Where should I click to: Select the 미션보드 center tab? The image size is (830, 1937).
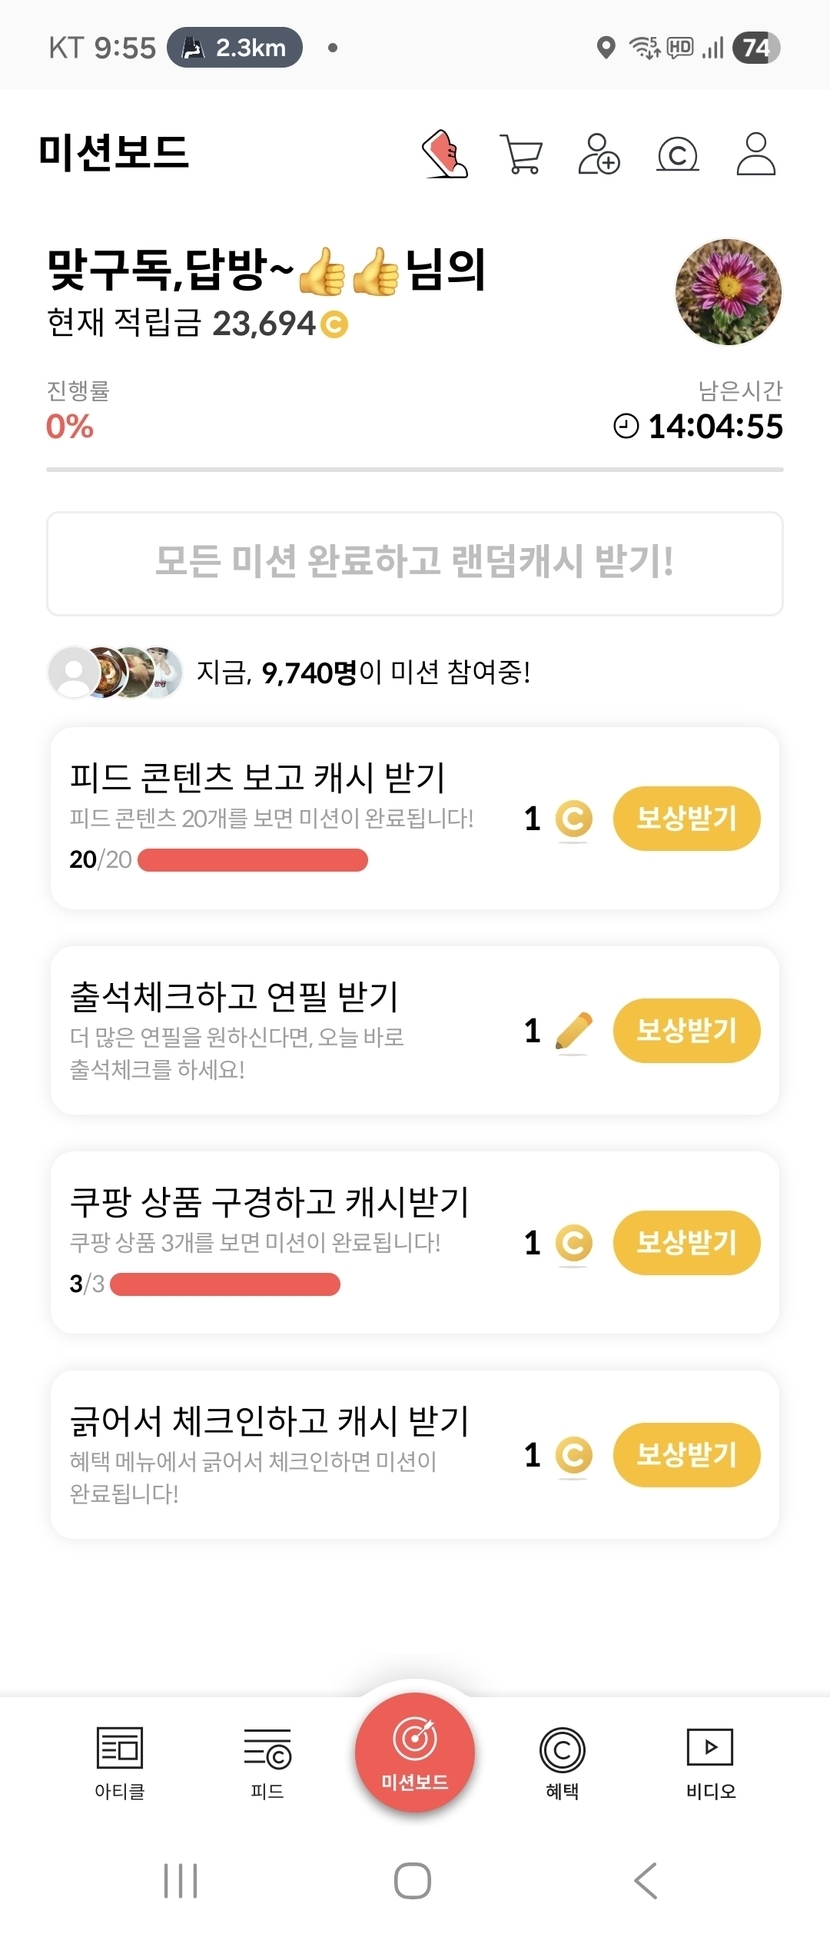[415, 1752]
